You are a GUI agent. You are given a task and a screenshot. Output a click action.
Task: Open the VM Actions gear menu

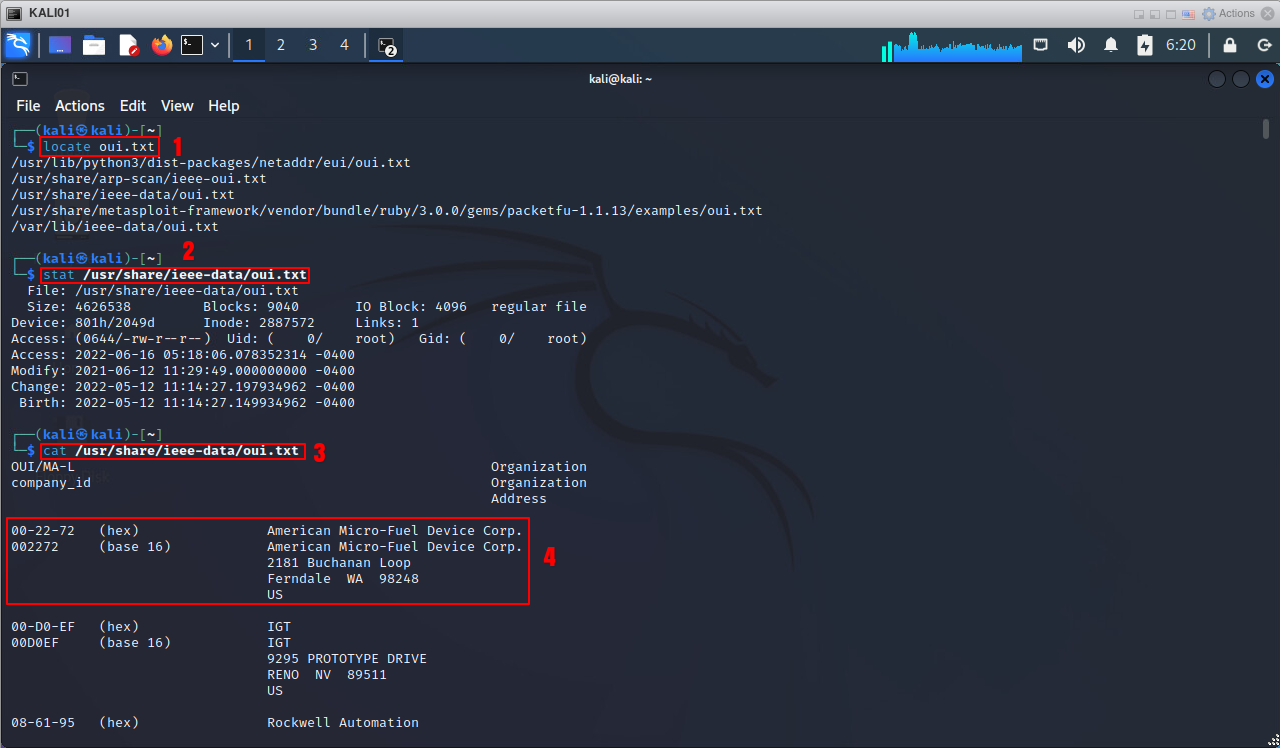pos(1228,13)
